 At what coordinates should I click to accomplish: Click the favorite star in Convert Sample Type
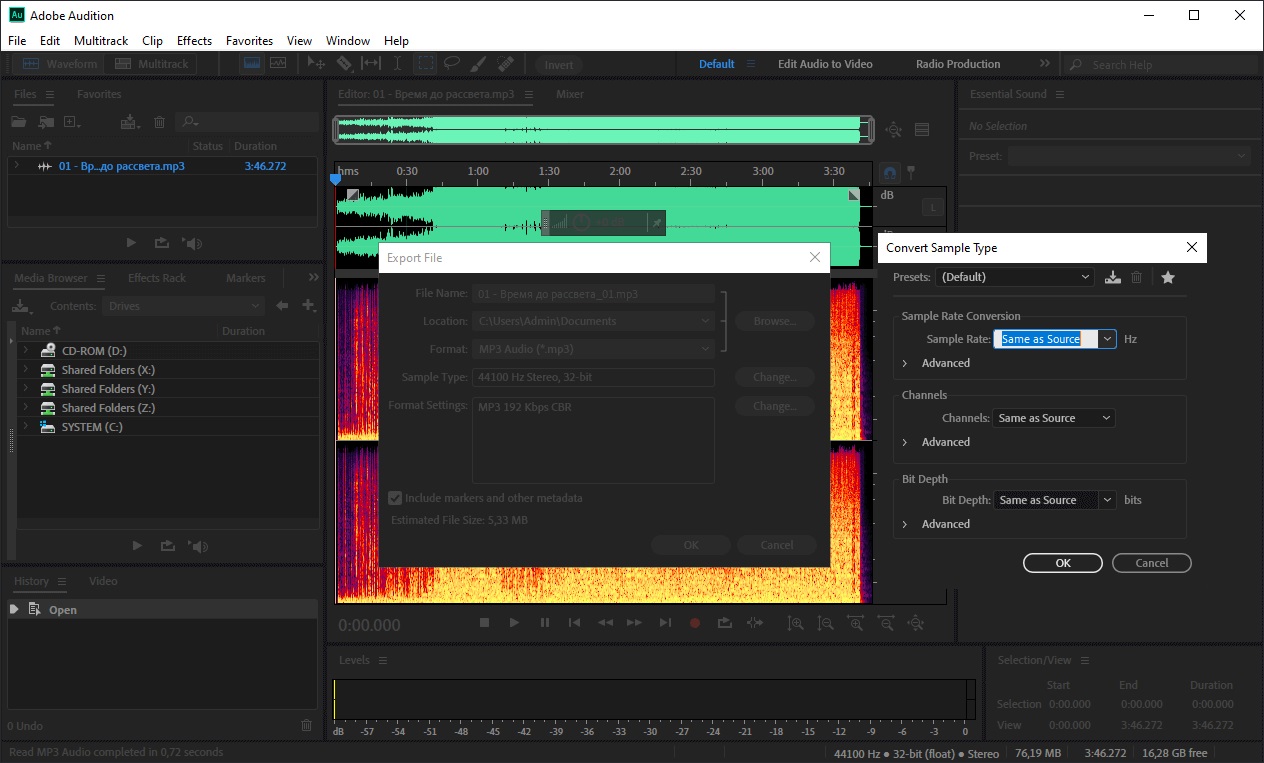[1167, 277]
